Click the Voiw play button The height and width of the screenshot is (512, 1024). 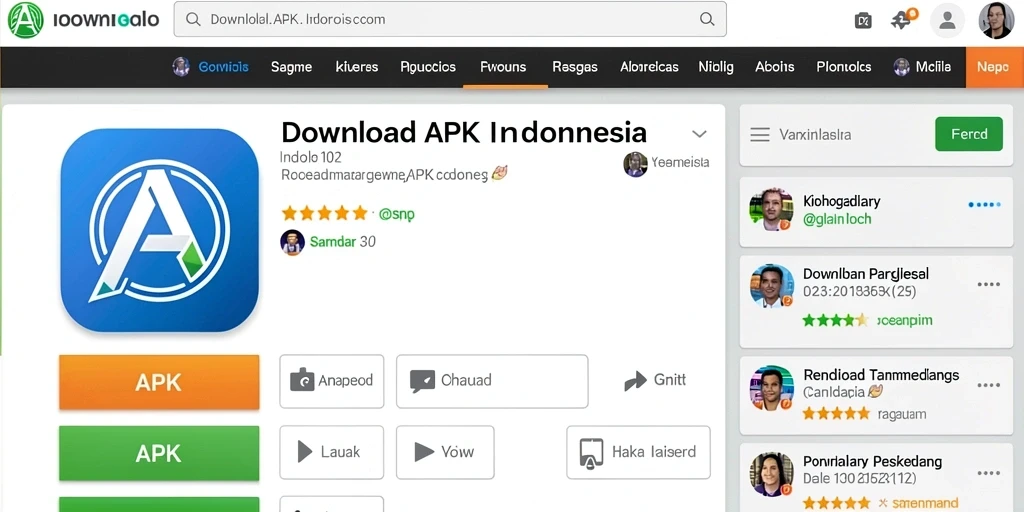point(445,452)
